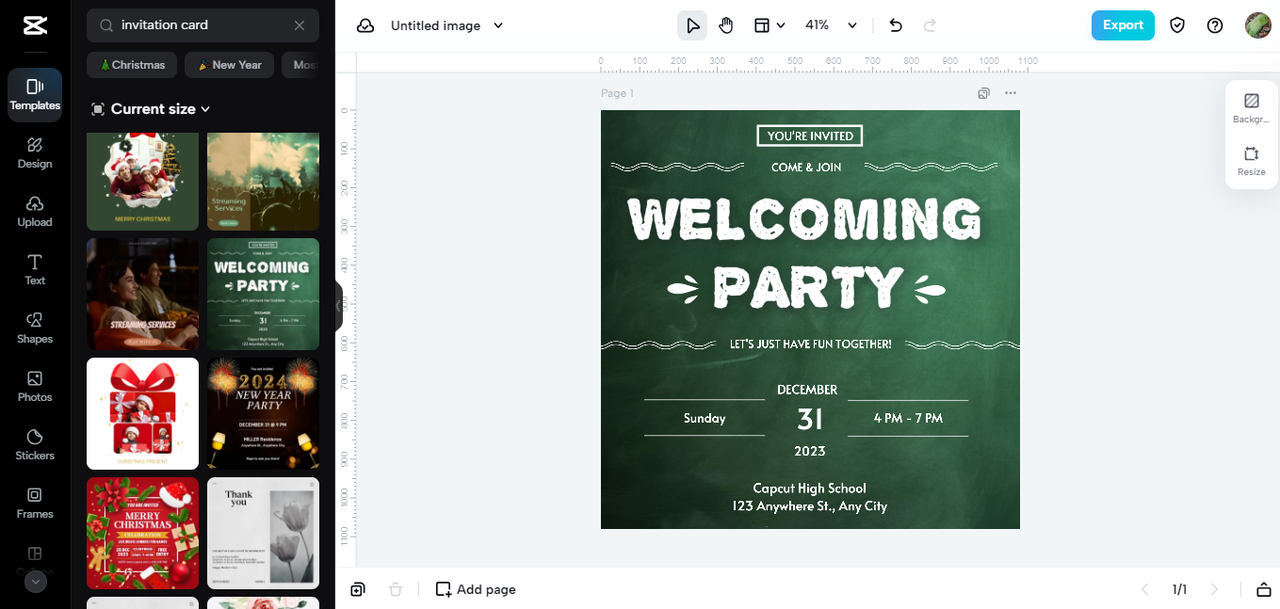Open the Photos sidebar tab
Screen dimensions: 1280x609
(35, 386)
